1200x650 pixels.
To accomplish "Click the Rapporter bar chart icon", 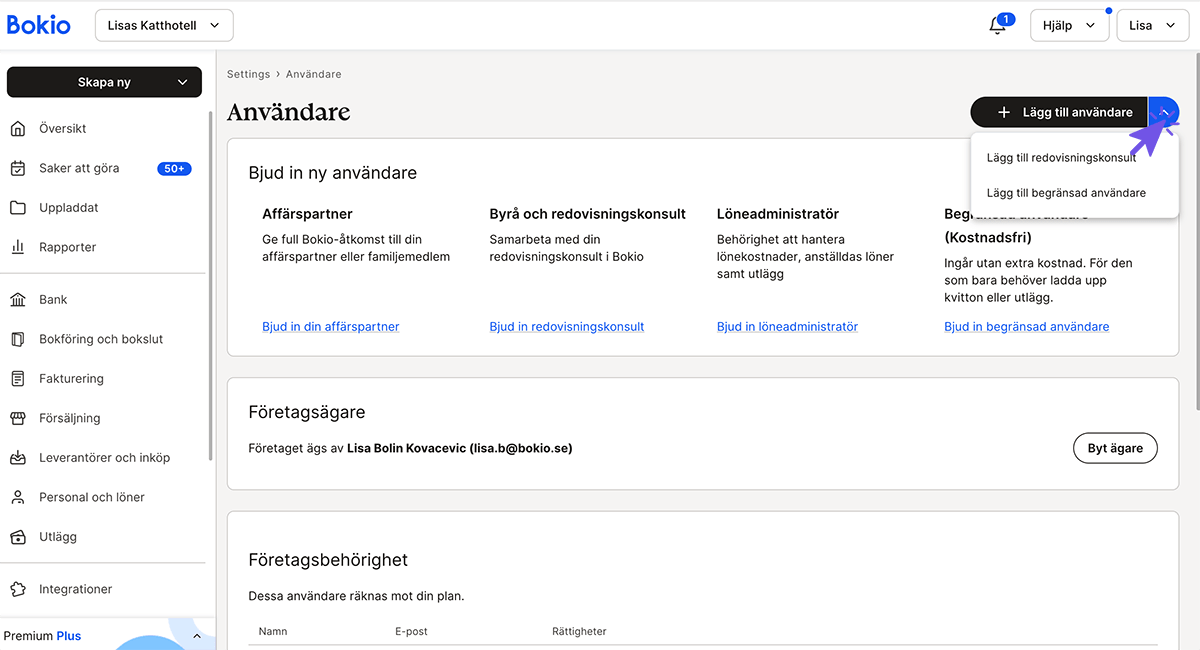I will [18, 247].
